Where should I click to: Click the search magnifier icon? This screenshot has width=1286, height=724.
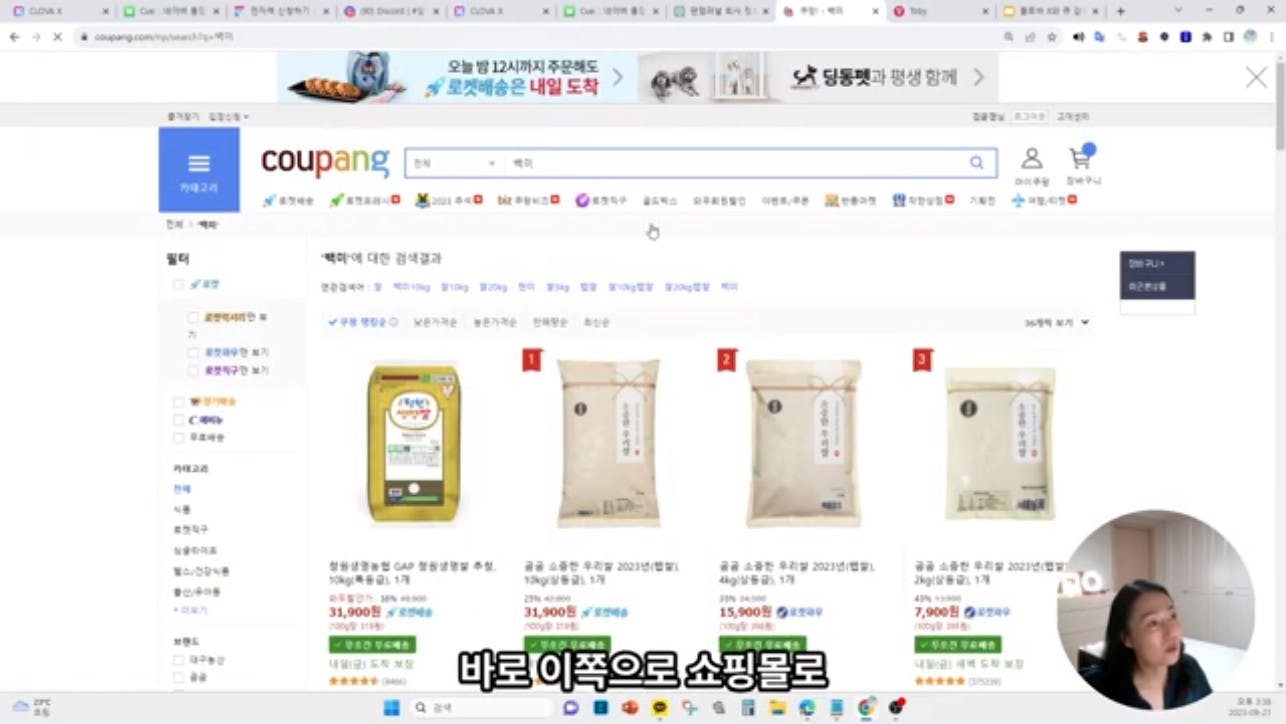tap(977, 163)
